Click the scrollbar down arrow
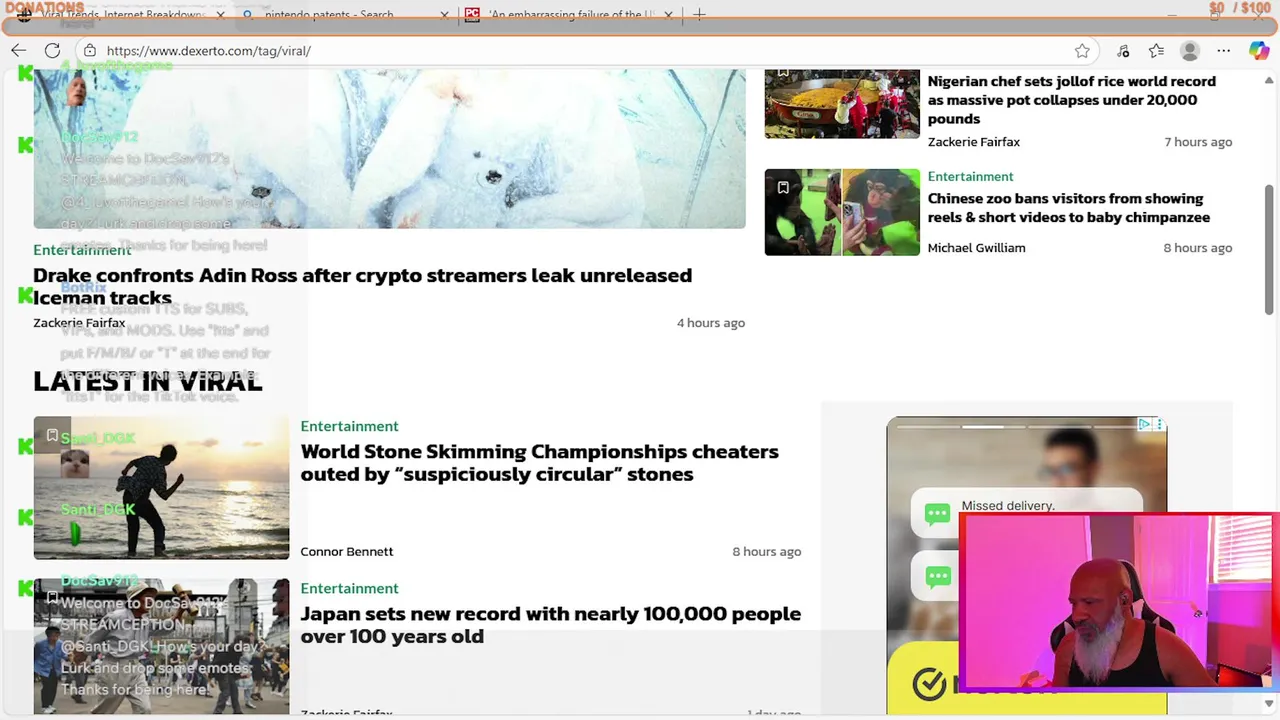Viewport: 1280px width, 720px height. pos(1270,703)
